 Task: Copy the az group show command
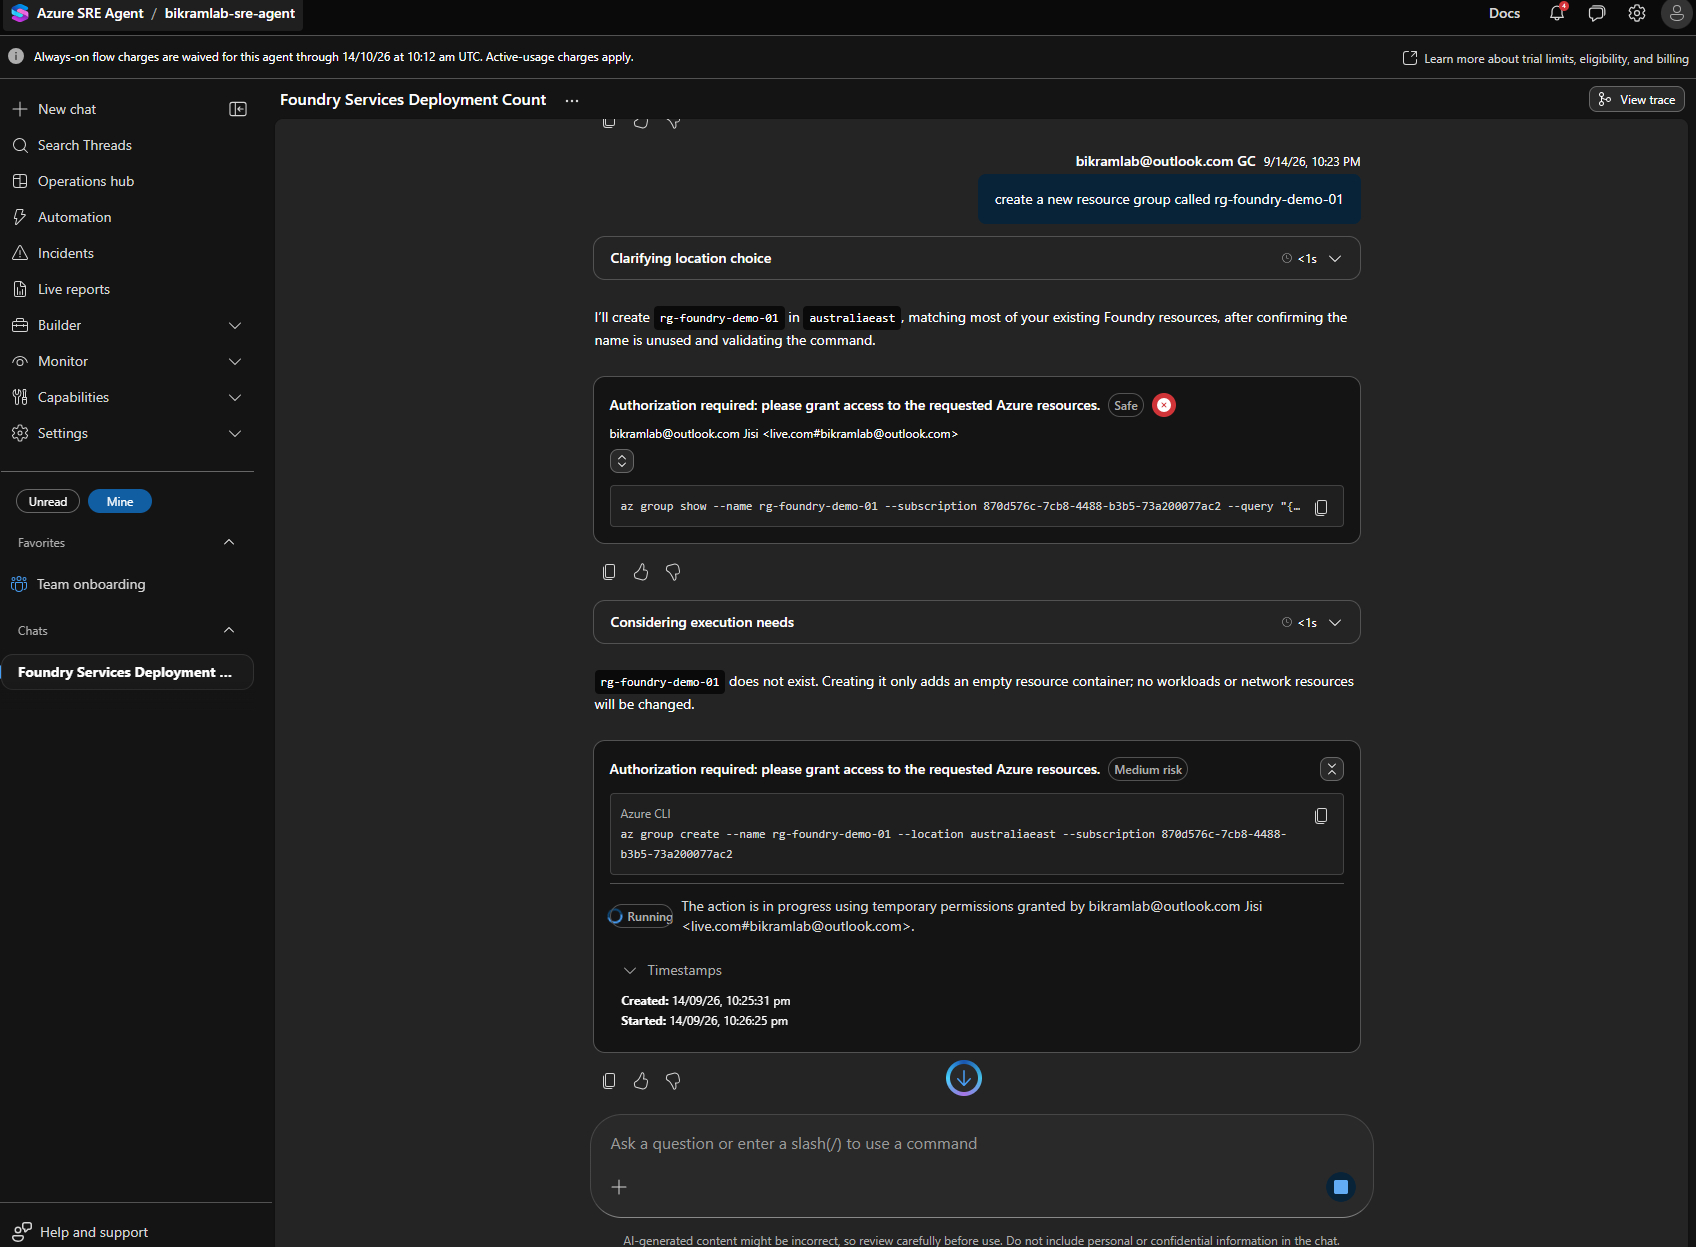click(x=1321, y=507)
